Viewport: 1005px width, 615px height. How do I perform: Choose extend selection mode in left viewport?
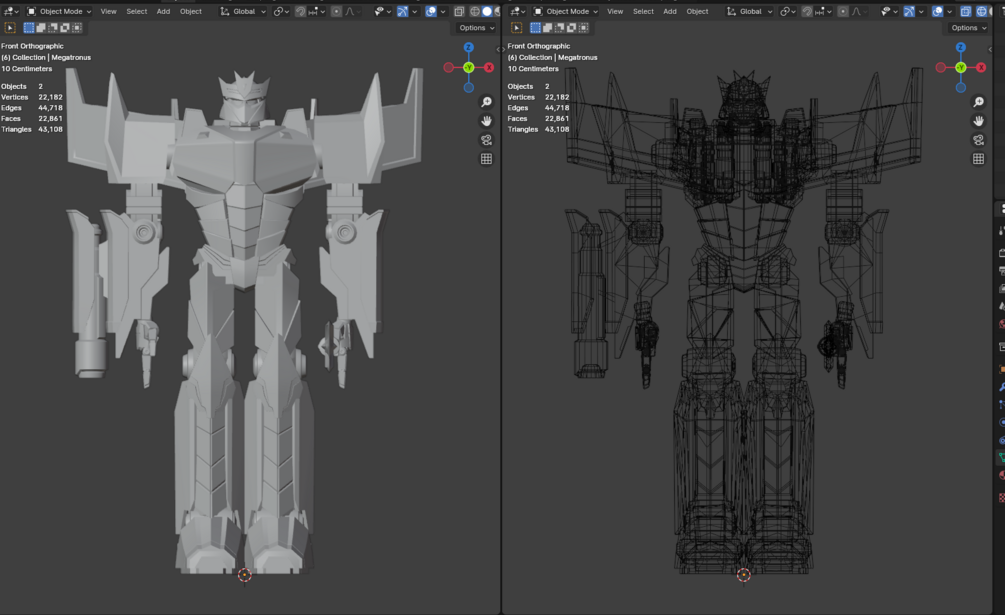tap(41, 28)
